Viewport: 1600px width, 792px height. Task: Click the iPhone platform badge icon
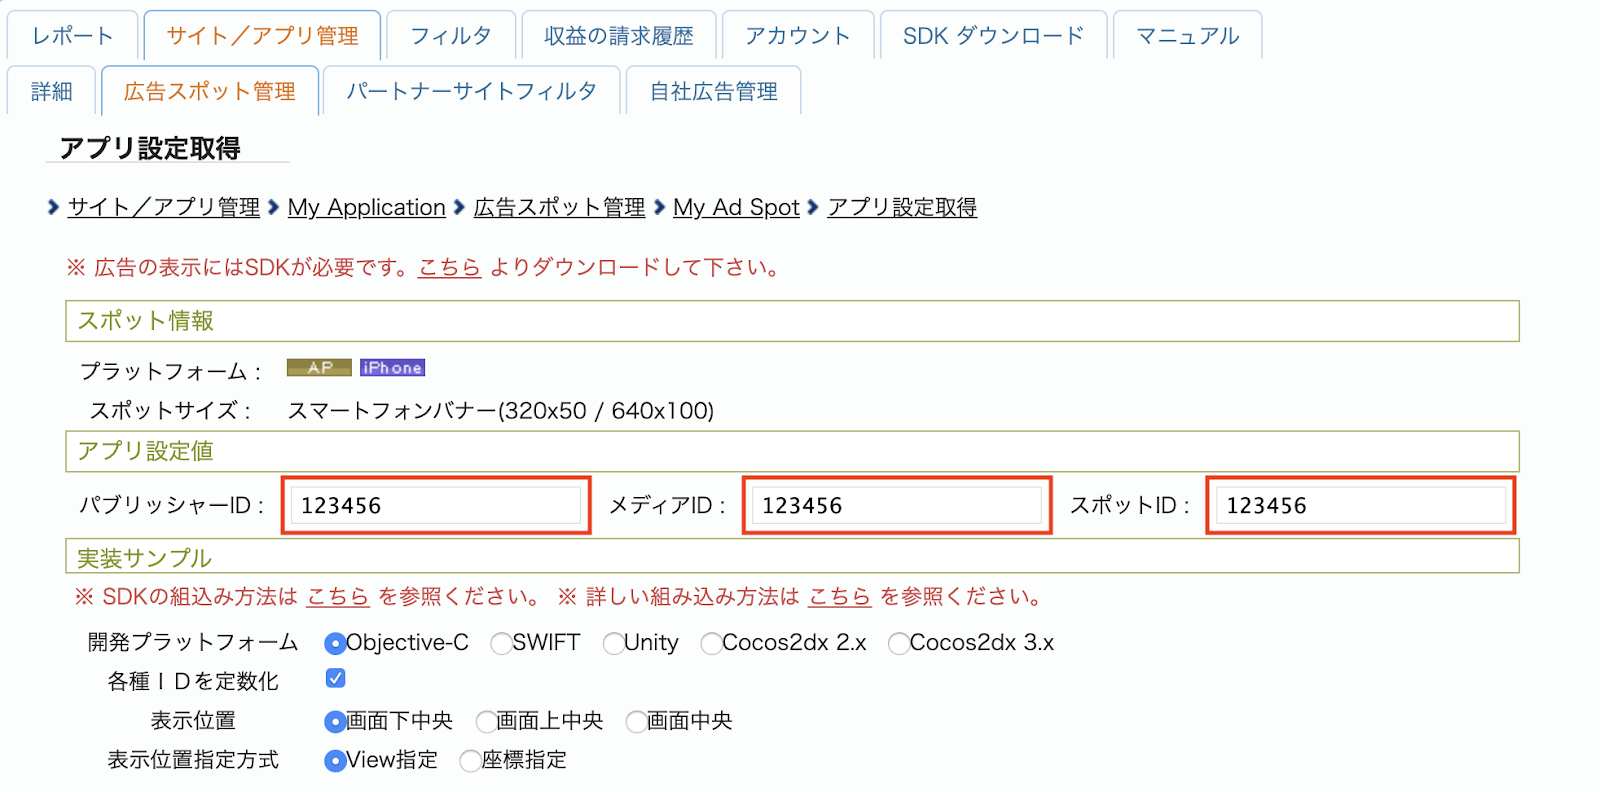coord(392,368)
